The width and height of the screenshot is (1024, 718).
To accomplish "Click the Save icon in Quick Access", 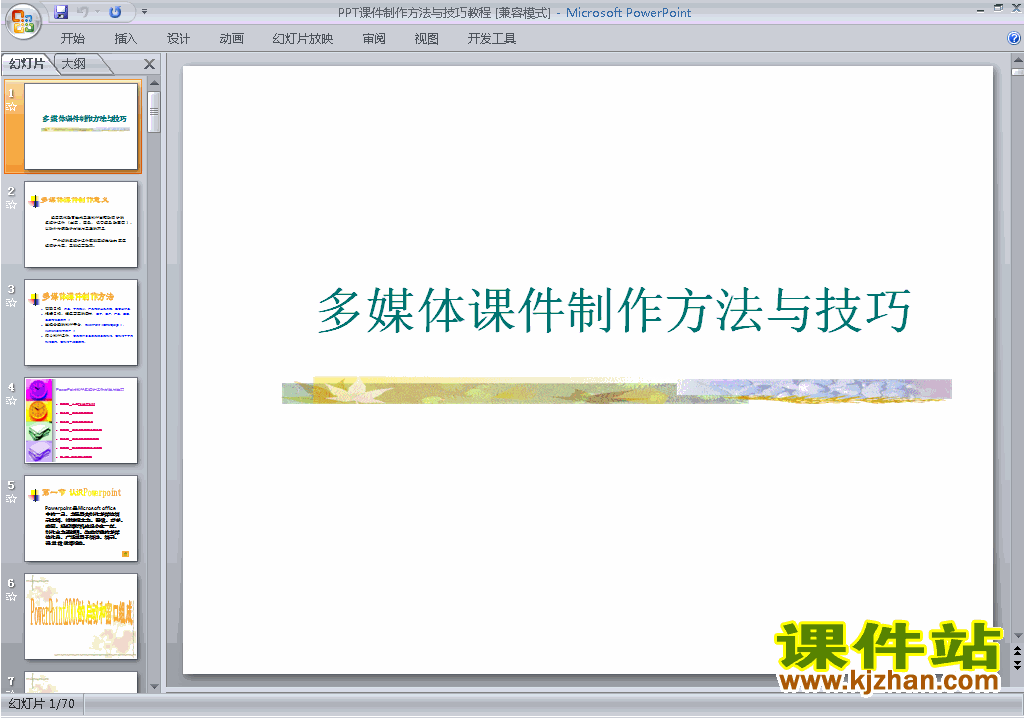I will click(61, 12).
